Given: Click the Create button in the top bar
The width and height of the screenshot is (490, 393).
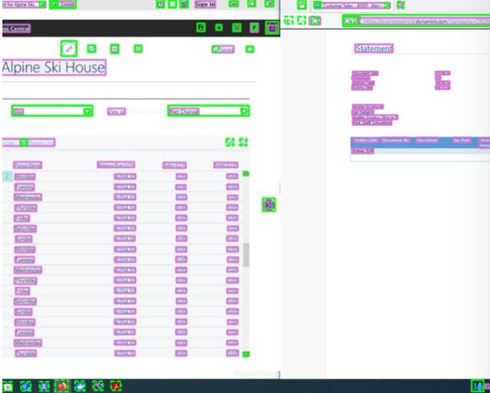Looking at the screenshot, I should pyautogui.click(x=63, y=4).
